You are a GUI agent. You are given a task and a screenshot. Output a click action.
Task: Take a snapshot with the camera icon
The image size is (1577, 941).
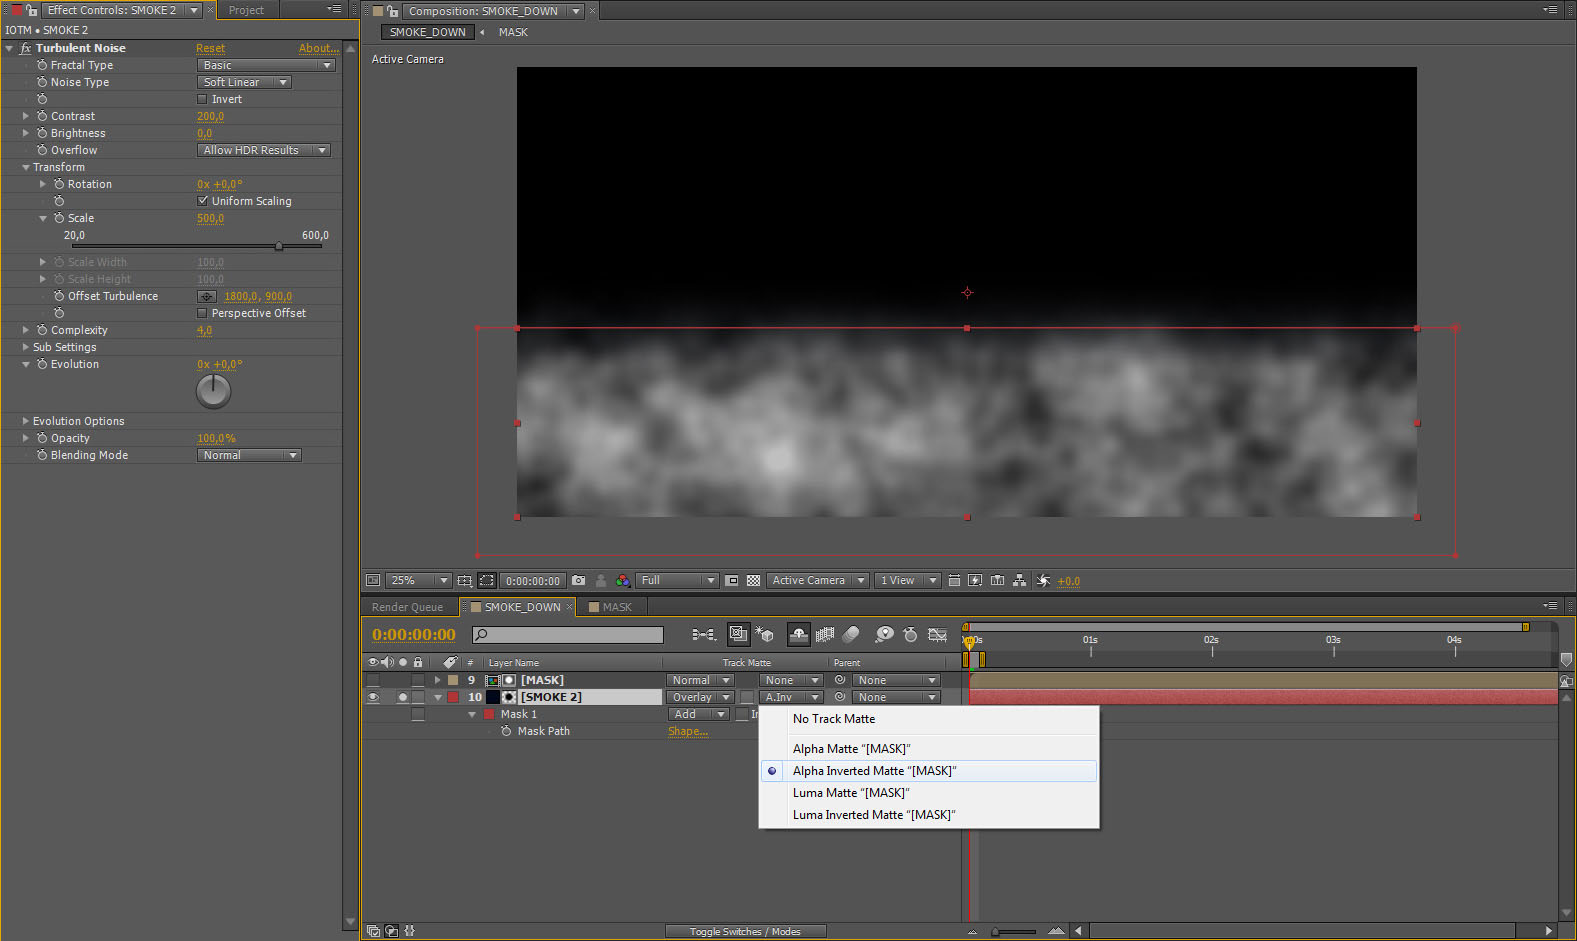coord(578,581)
